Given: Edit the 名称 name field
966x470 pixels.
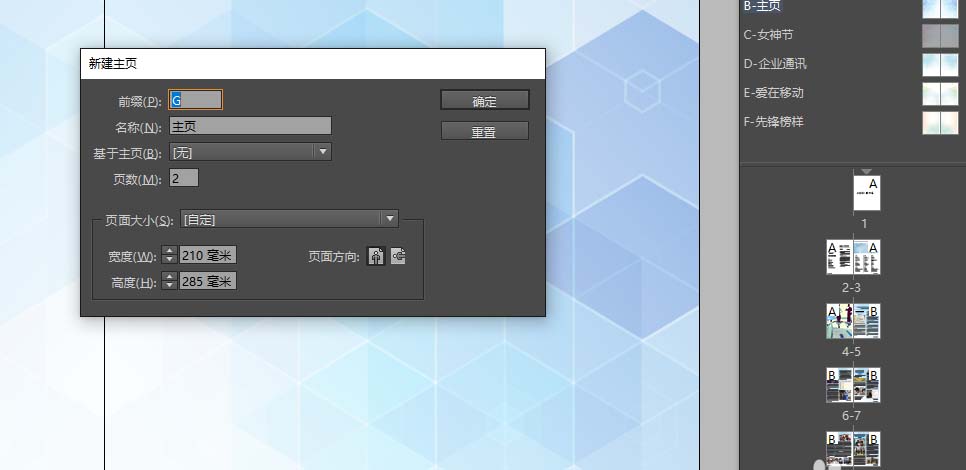Looking at the screenshot, I should pyautogui.click(x=250, y=126).
